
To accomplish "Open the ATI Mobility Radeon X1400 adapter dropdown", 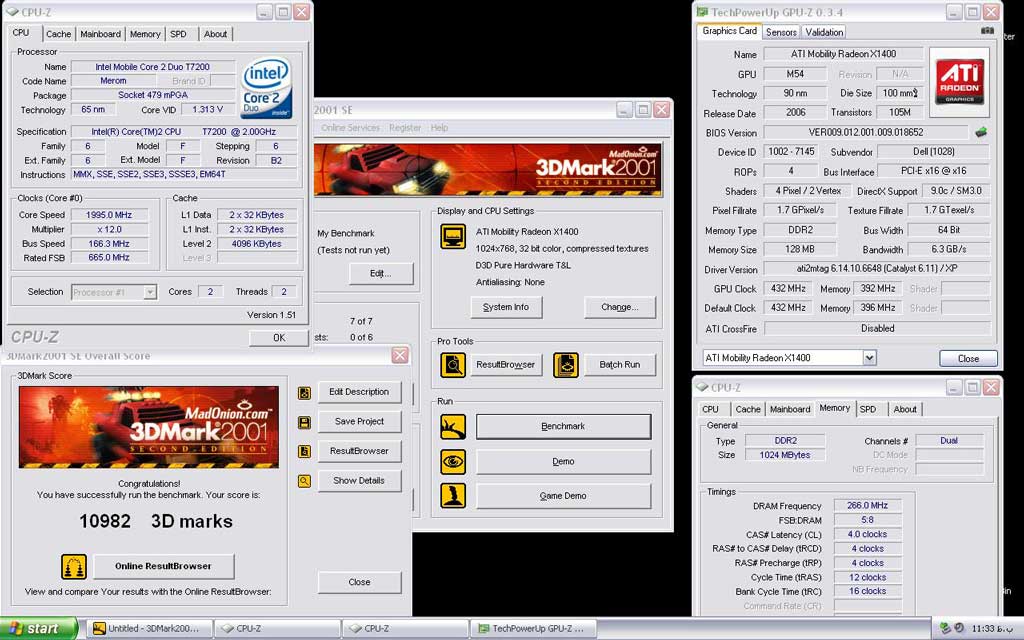I will tap(869, 358).
